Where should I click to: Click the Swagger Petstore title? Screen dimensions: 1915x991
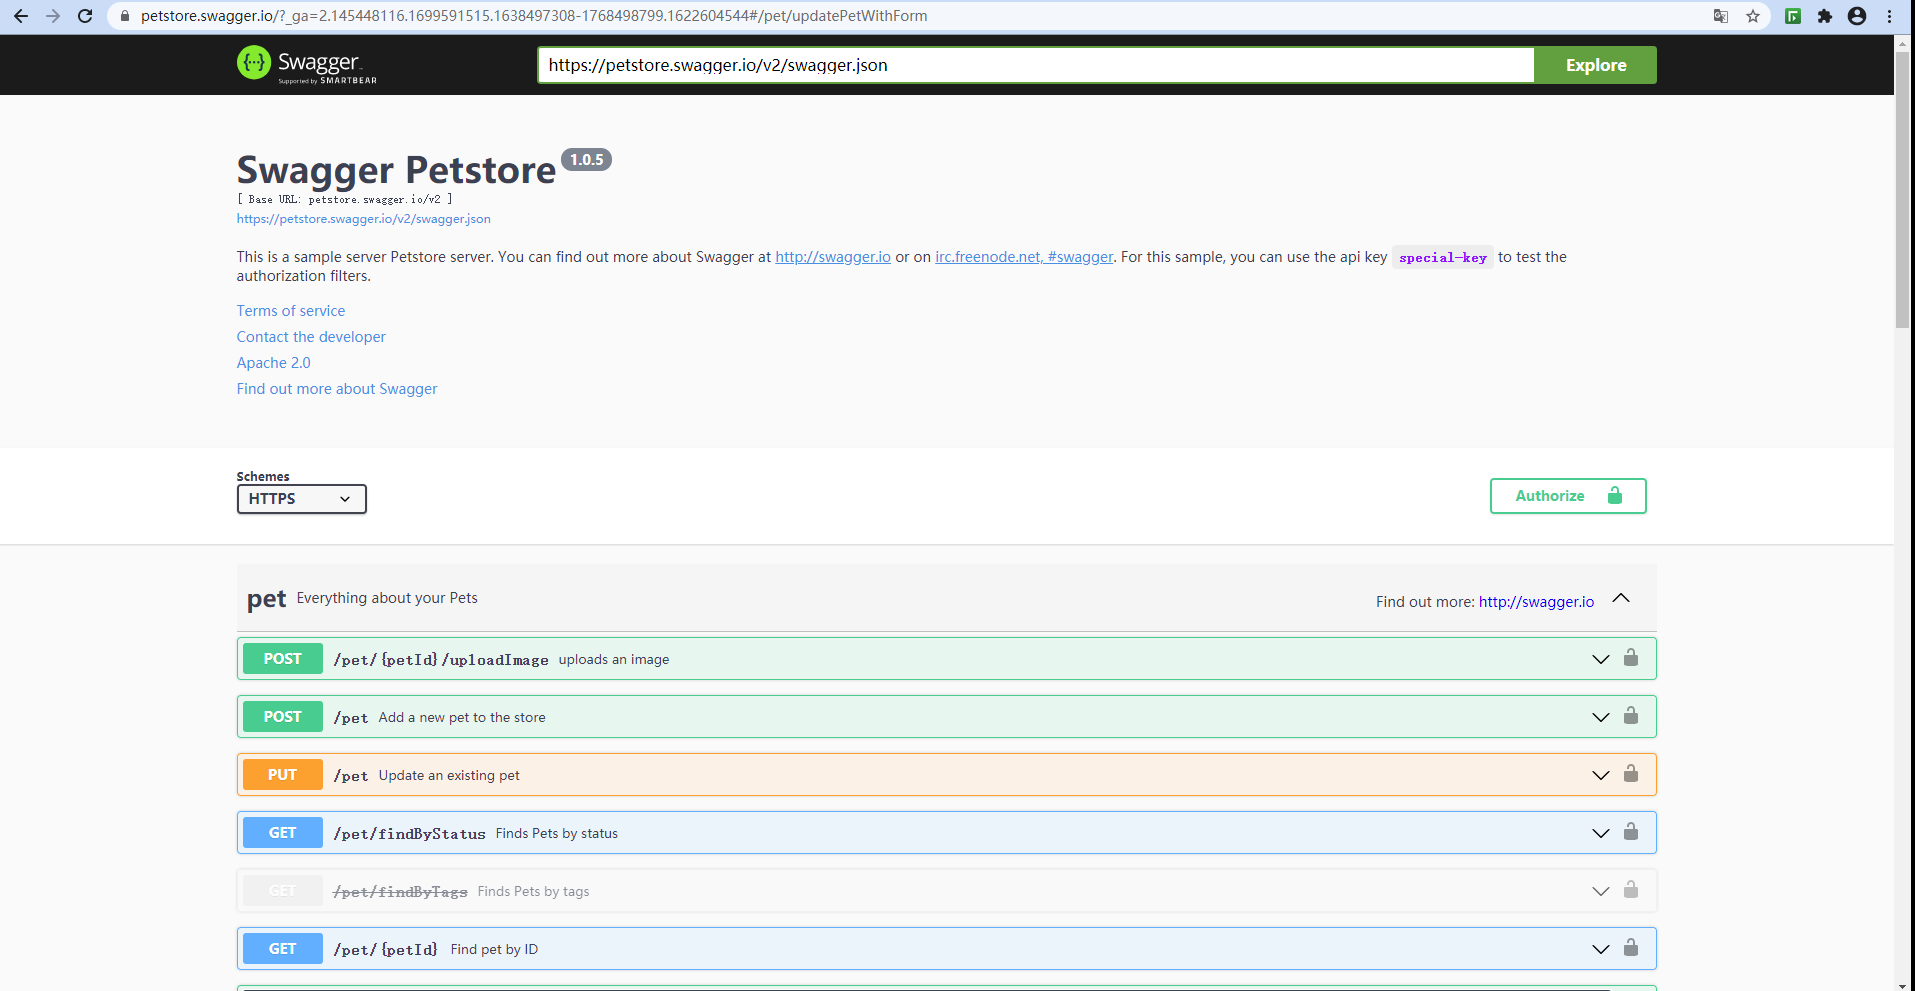click(x=396, y=170)
